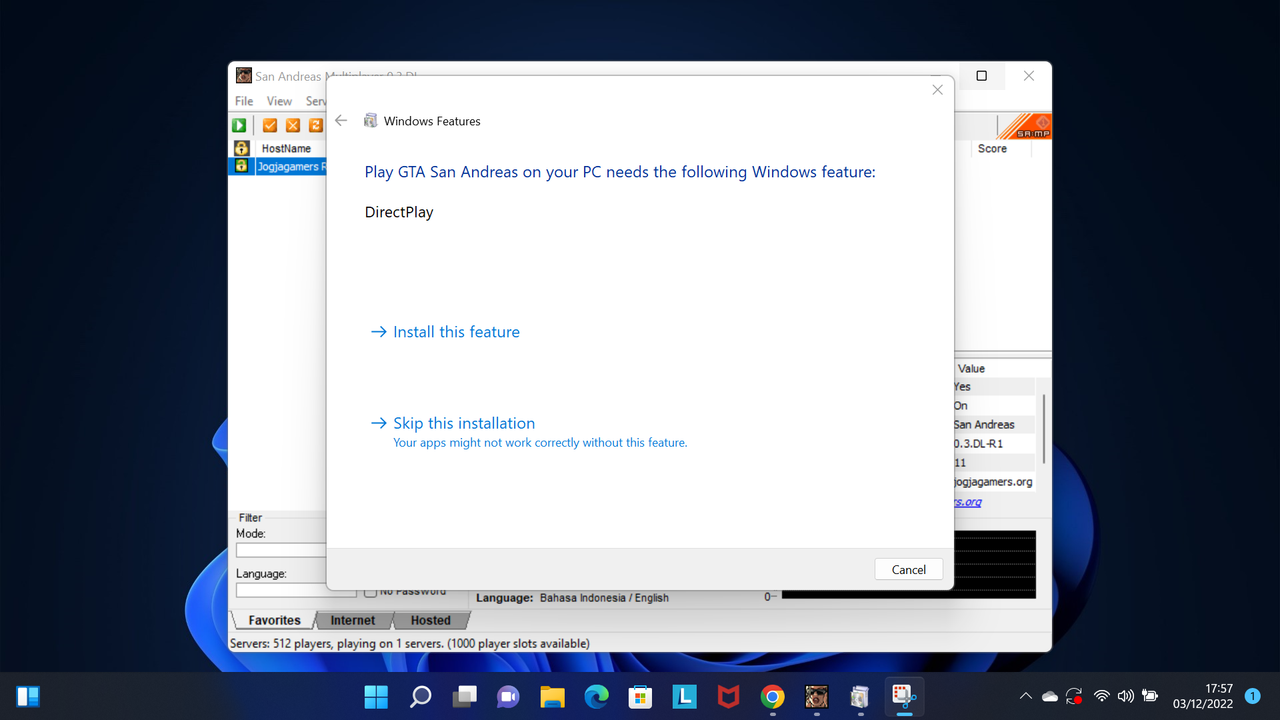
Task: Switch to the Hosted tab
Action: tap(431, 620)
